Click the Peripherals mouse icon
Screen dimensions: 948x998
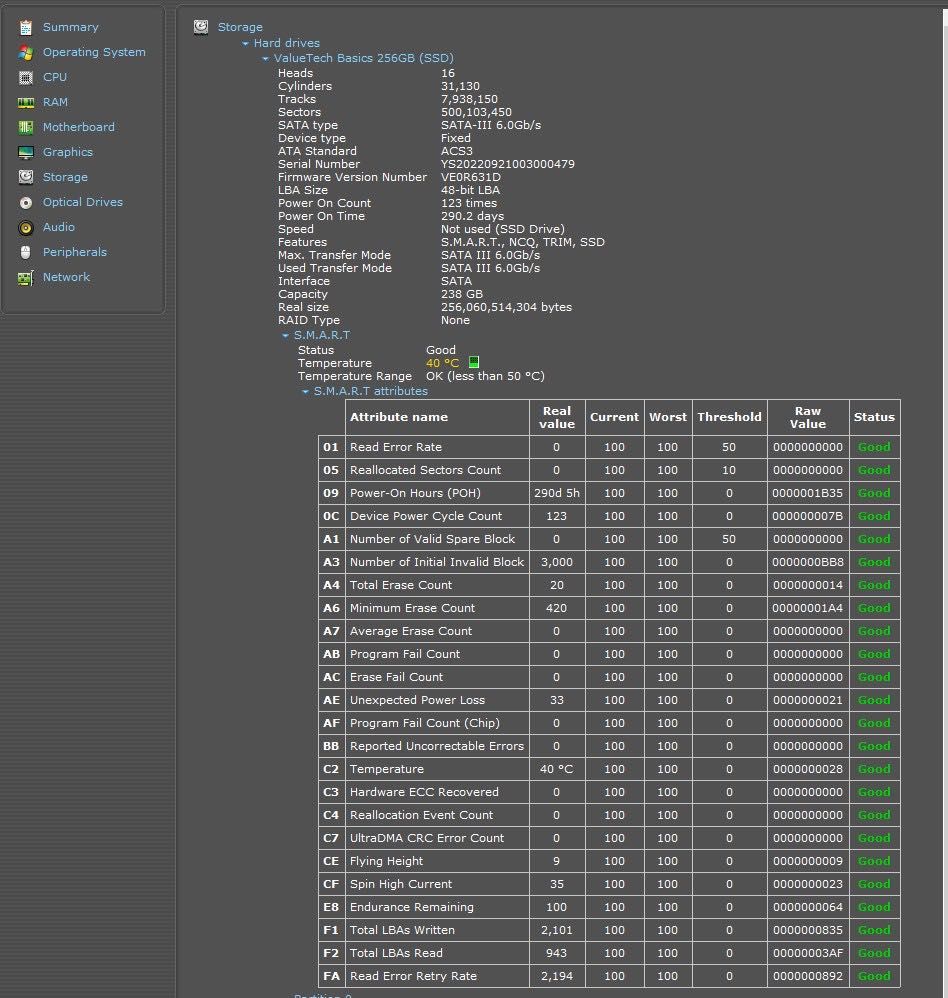[x=25, y=252]
